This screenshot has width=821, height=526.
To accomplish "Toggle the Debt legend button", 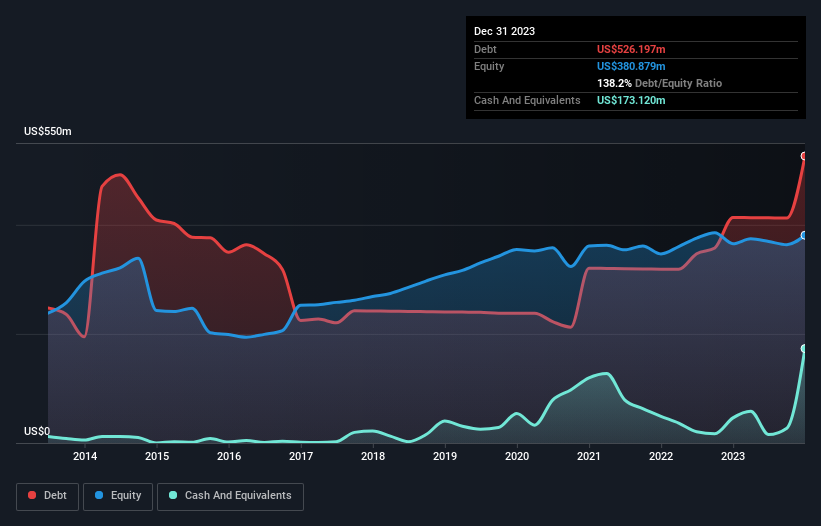I will [48, 496].
